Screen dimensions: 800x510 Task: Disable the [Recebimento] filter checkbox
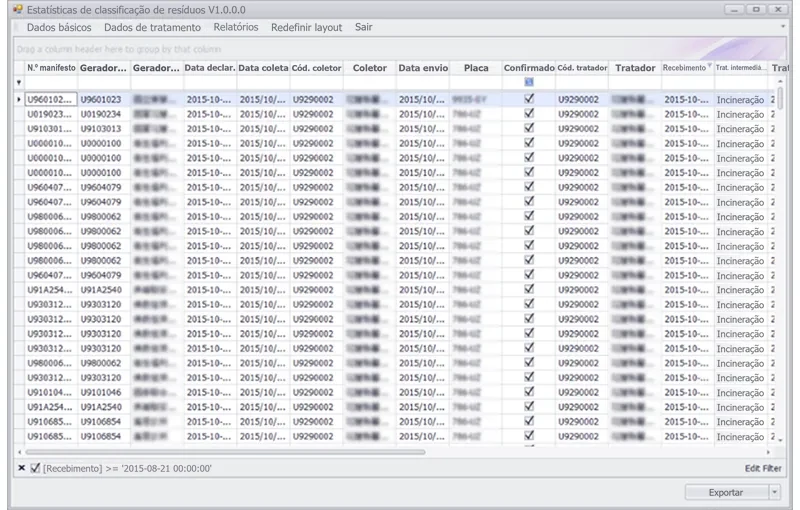click(35, 468)
